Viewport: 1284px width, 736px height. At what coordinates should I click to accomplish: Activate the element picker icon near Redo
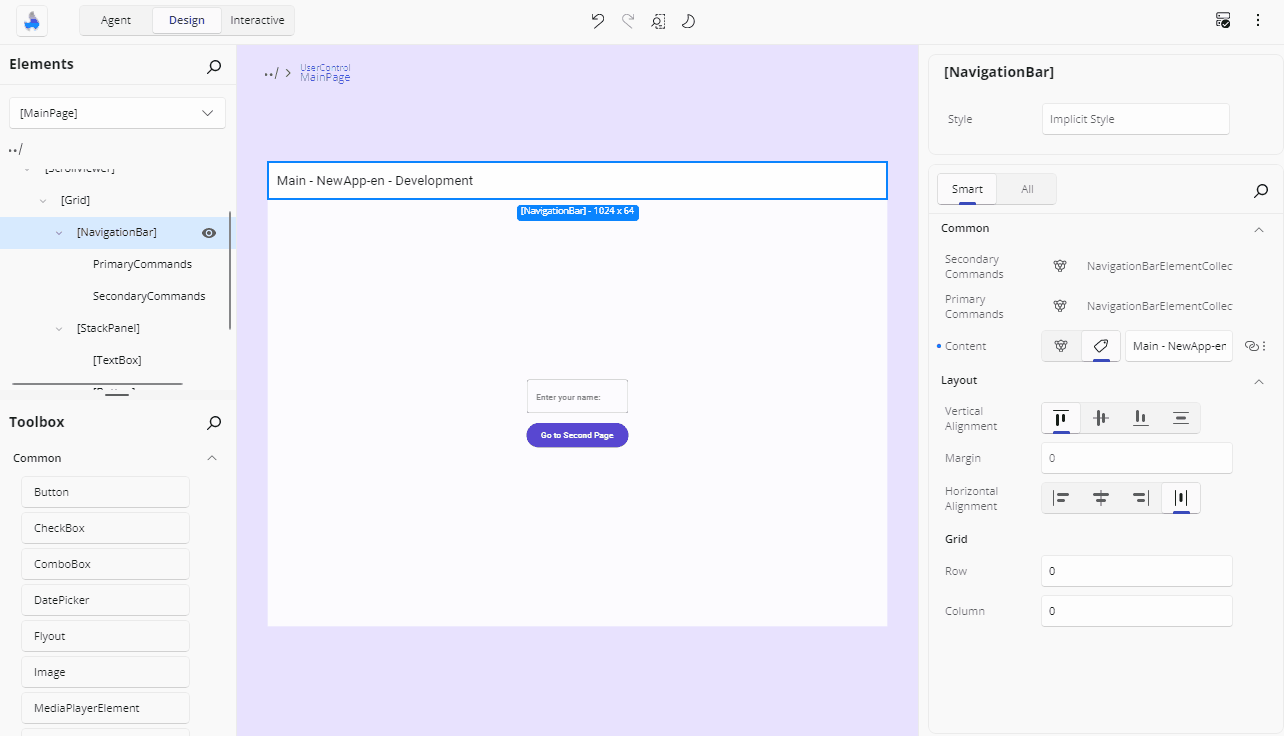pos(658,20)
